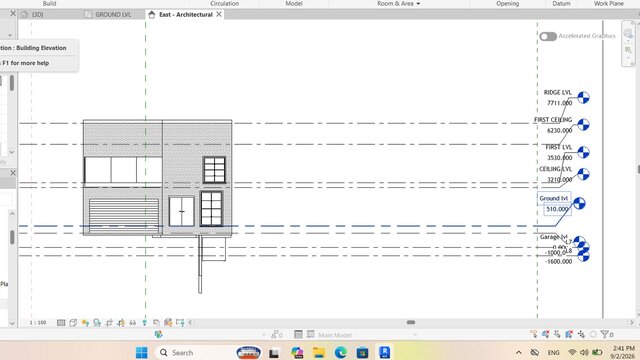Click the 3530.000 elevation value
The height and width of the screenshot is (360, 640).
[560, 158]
